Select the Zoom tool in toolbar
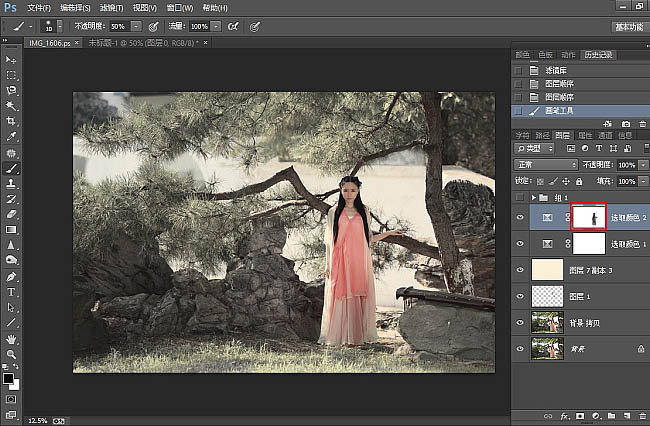Viewport: 650px width, 426px height. click(12, 354)
